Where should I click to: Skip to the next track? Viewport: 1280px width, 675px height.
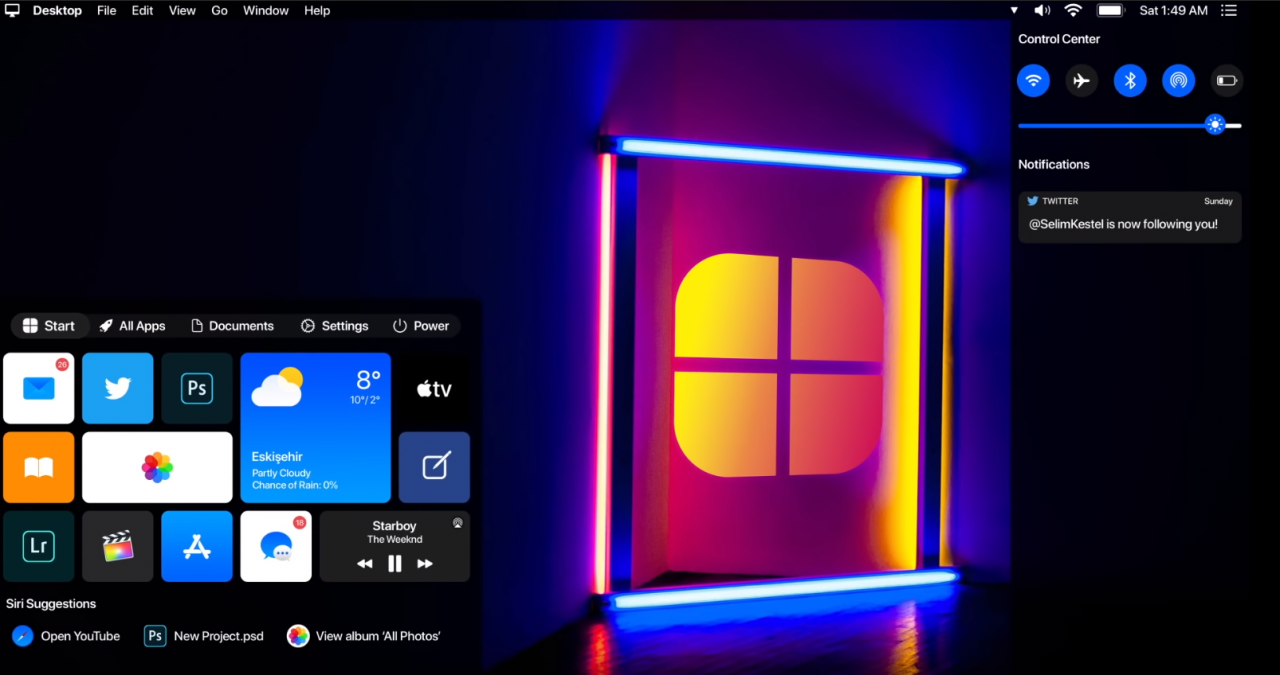tap(425, 564)
